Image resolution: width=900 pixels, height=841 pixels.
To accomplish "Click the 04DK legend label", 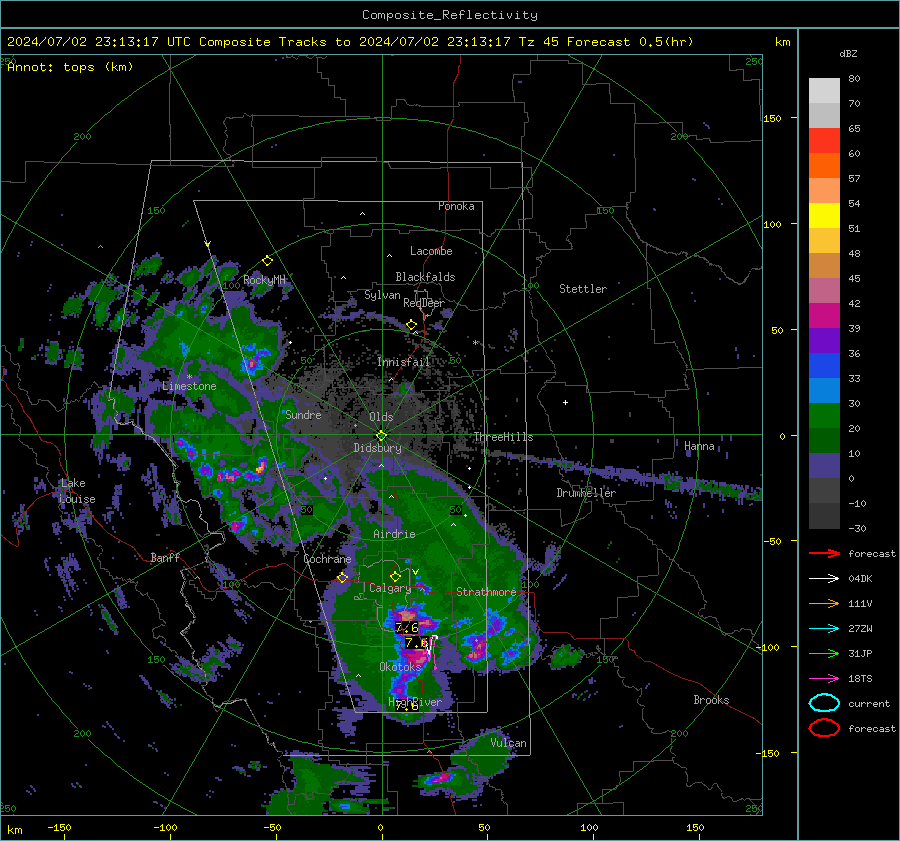I will point(860,579).
